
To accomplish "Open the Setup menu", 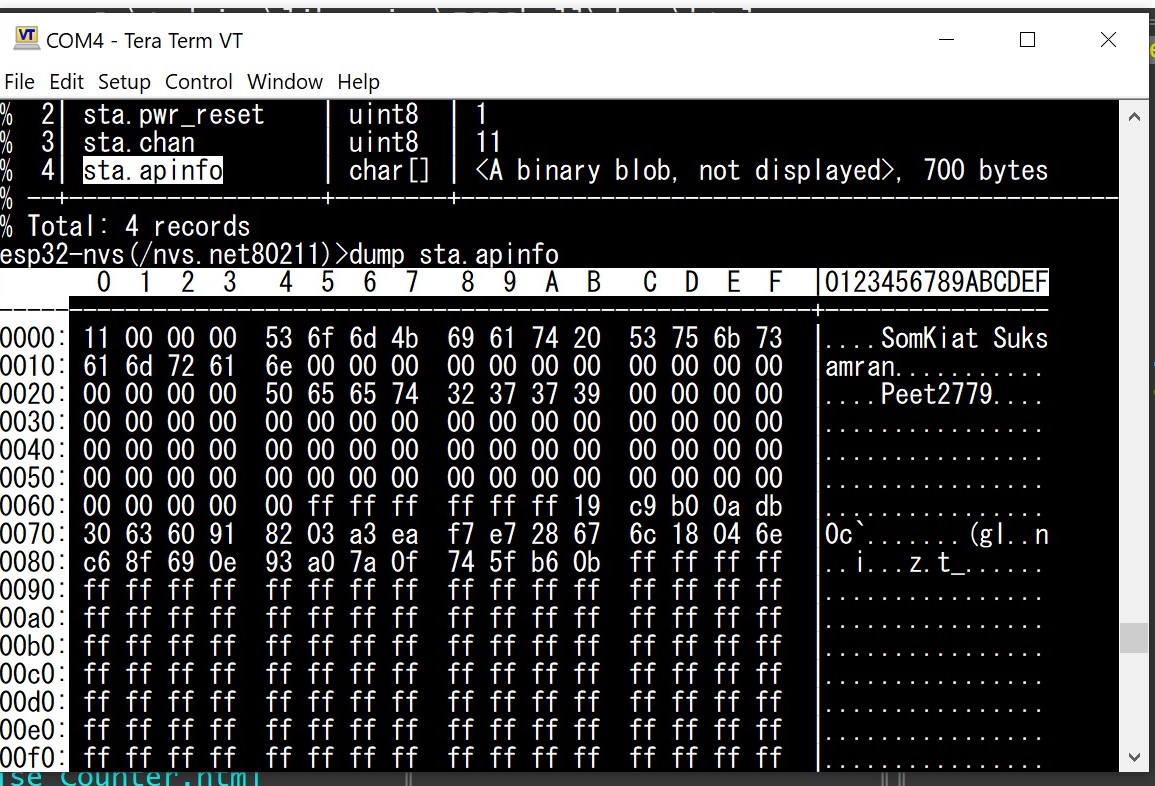I will [124, 82].
